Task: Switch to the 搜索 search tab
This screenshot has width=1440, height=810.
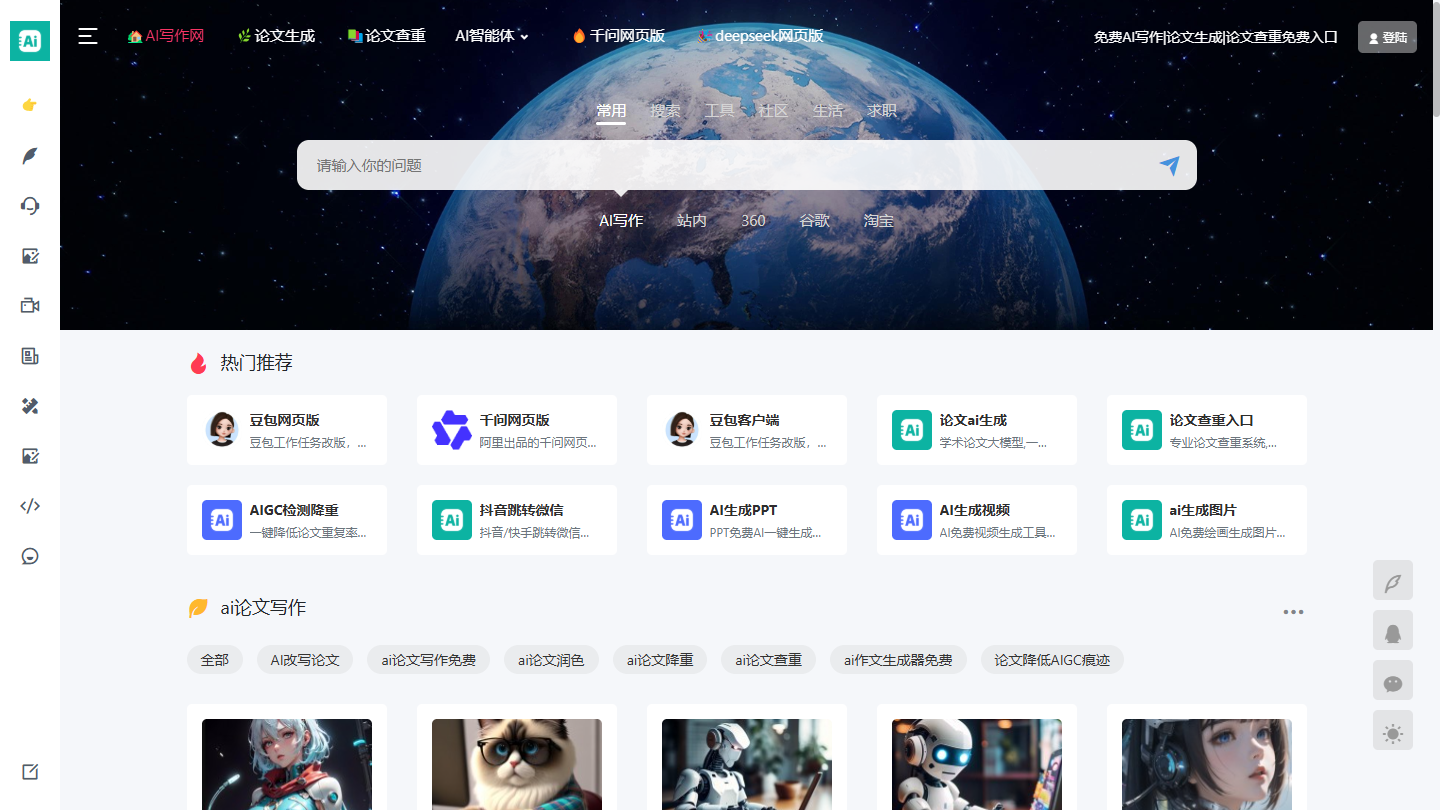Action: click(x=665, y=110)
